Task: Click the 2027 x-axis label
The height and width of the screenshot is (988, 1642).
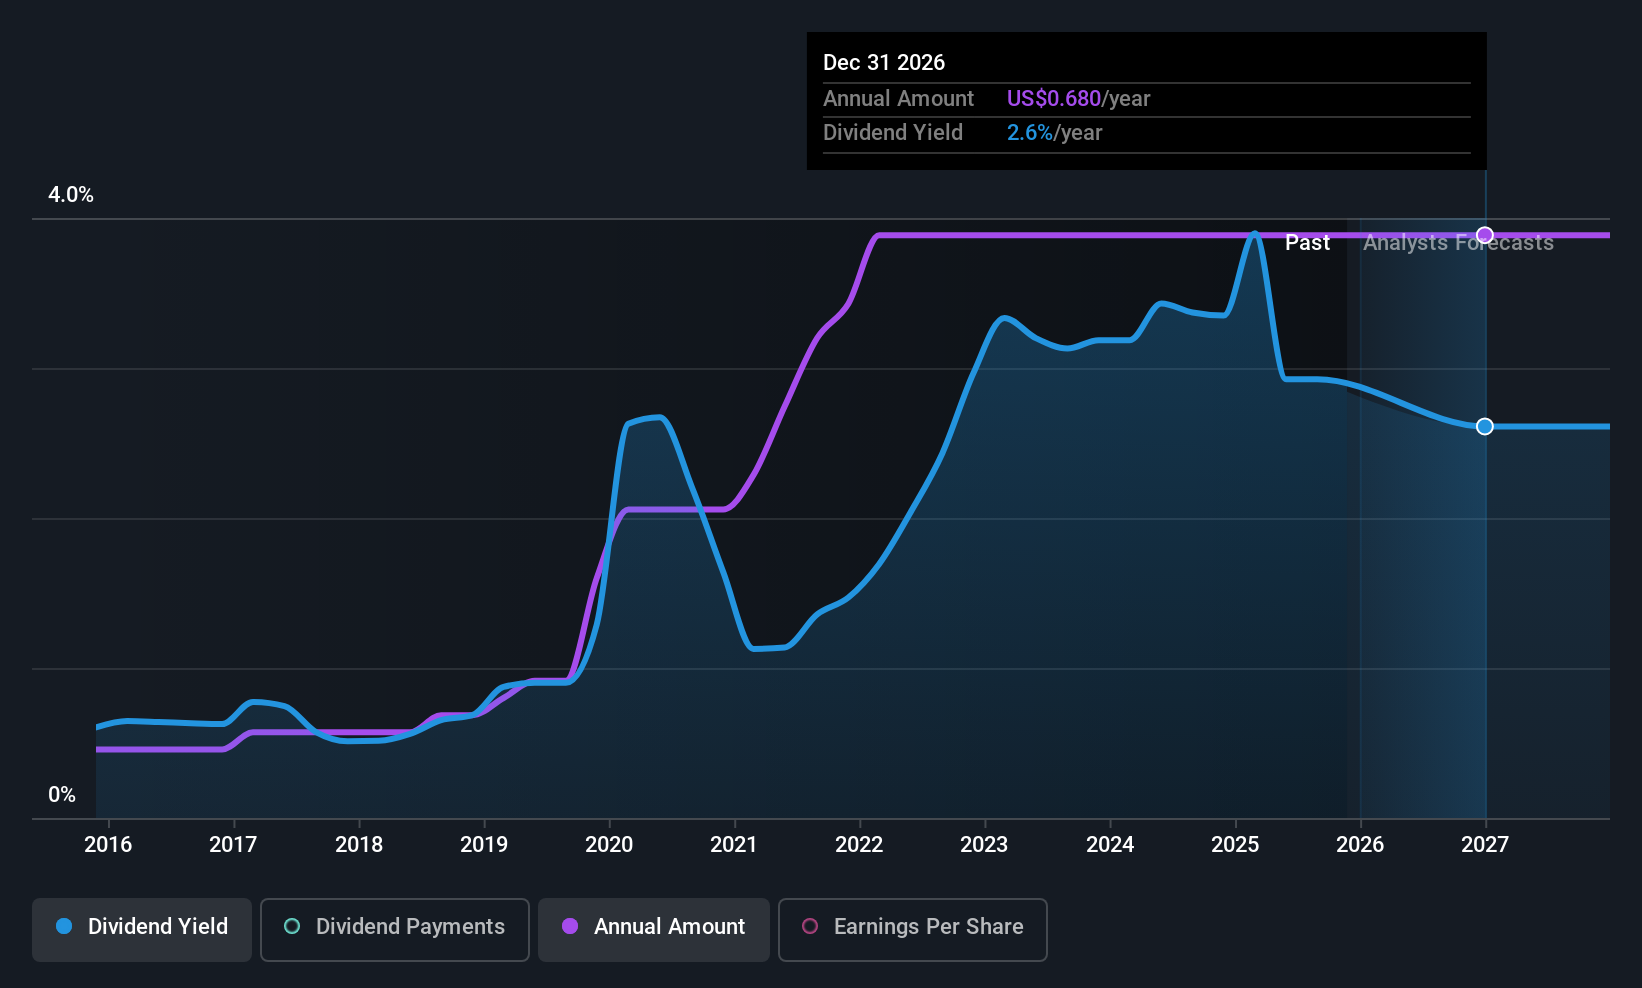Action: pyautogui.click(x=1485, y=844)
